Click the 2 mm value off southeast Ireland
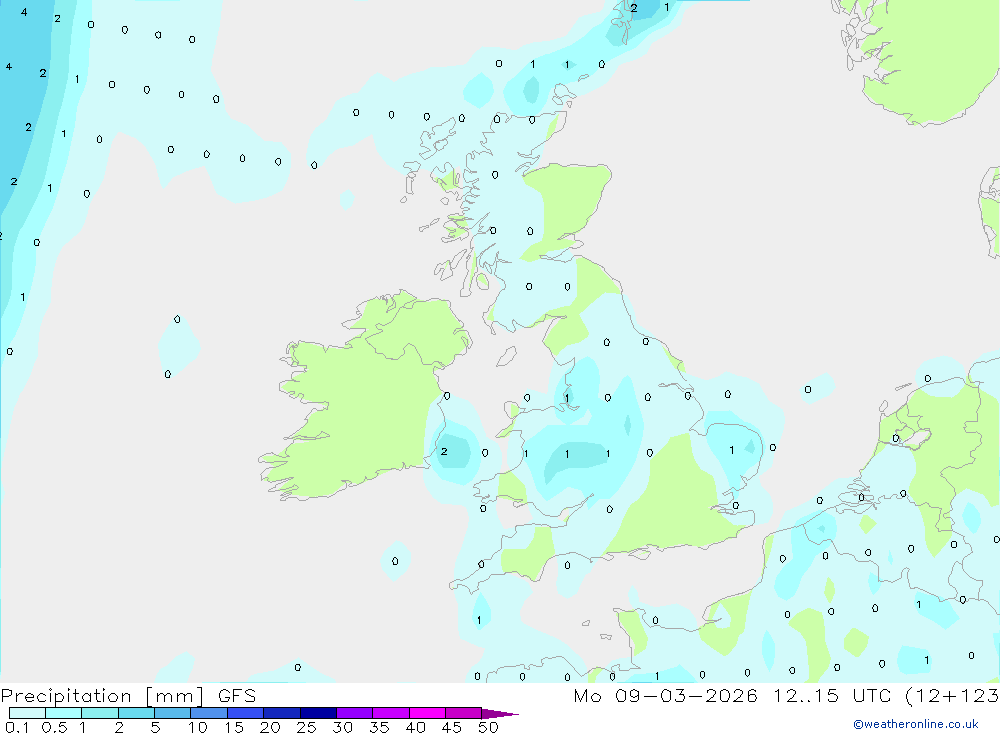The height and width of the screenshot is (733, 1000). [444, 452]
